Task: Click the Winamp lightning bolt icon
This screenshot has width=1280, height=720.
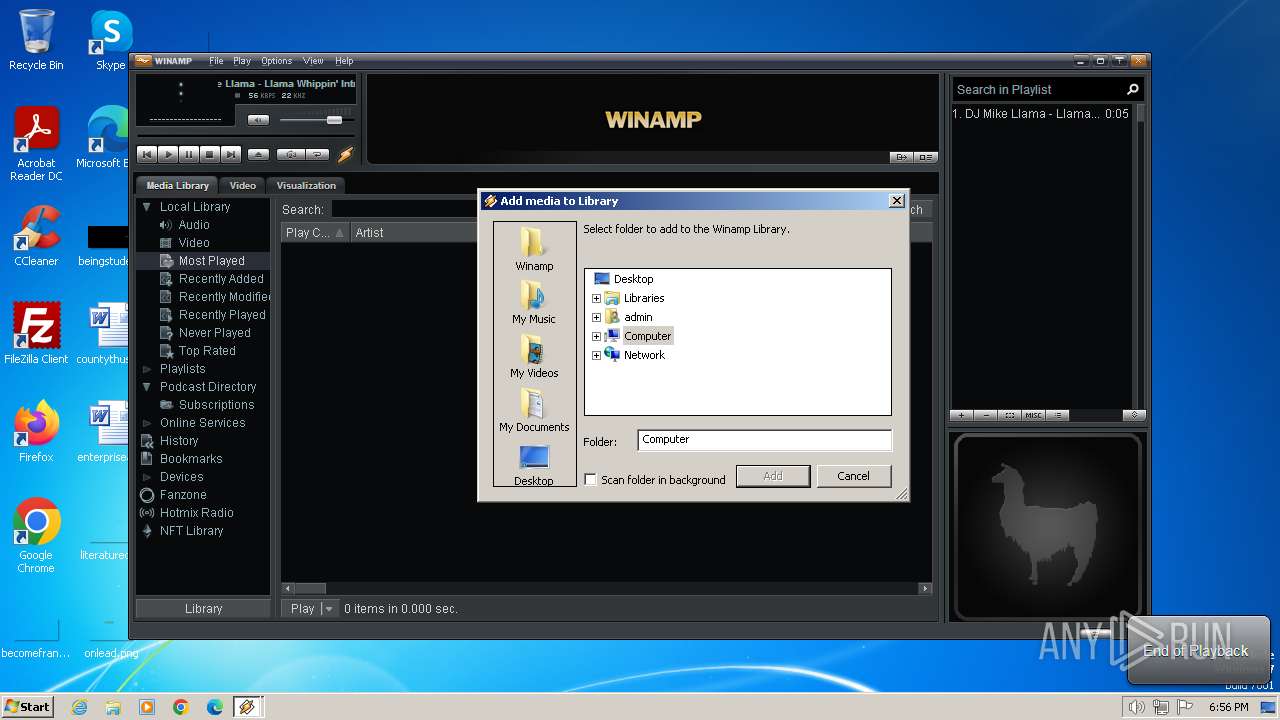Action: (x=346, y=155)
